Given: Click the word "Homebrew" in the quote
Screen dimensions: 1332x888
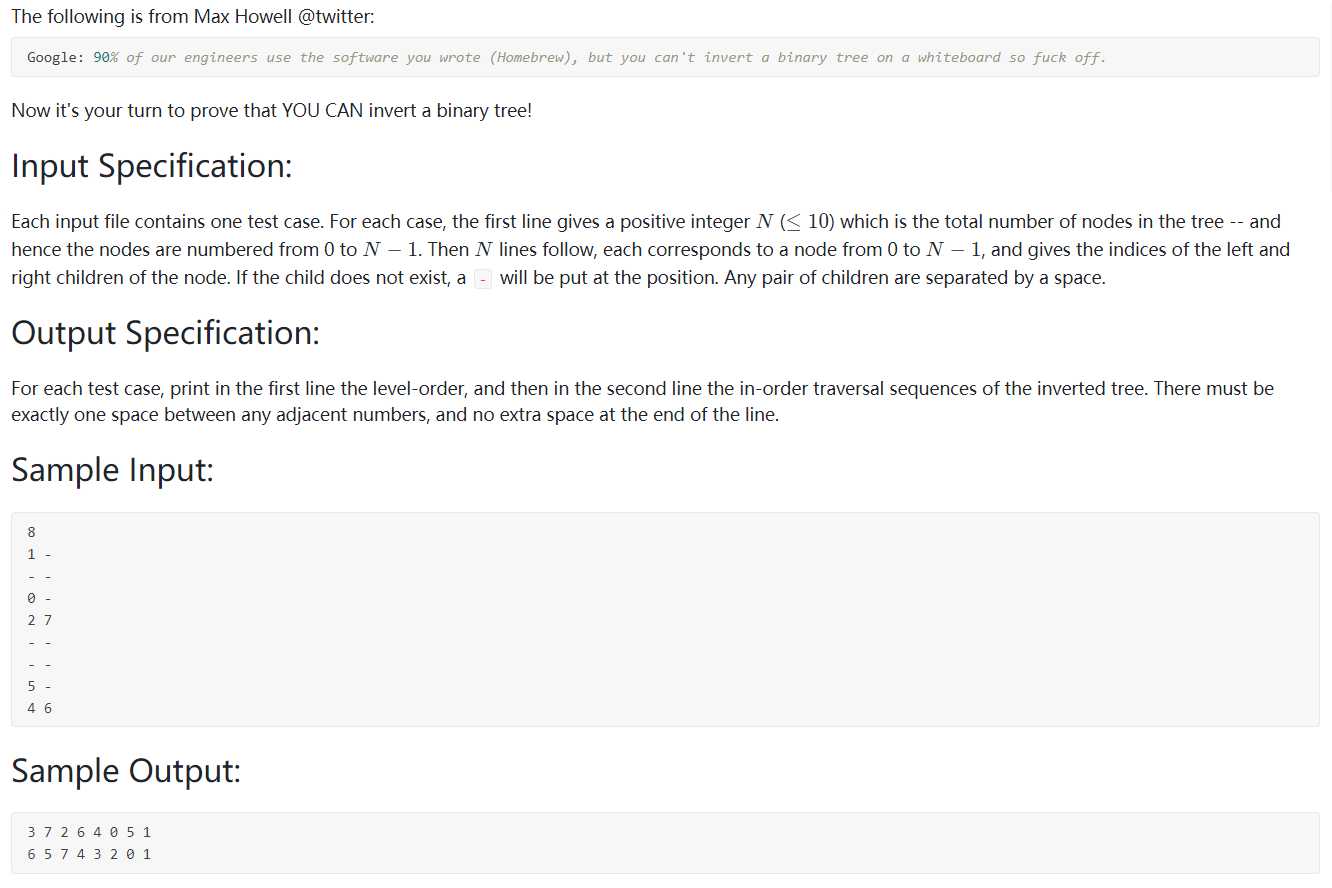Looking at the screenshot, I should point(535,57).
